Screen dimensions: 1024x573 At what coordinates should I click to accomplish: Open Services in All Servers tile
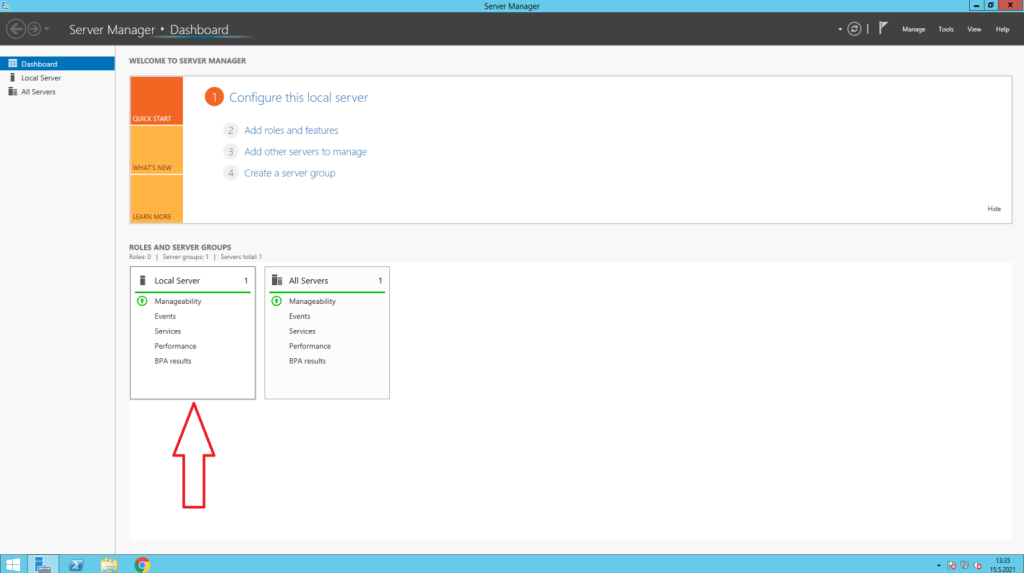(302, 331)
